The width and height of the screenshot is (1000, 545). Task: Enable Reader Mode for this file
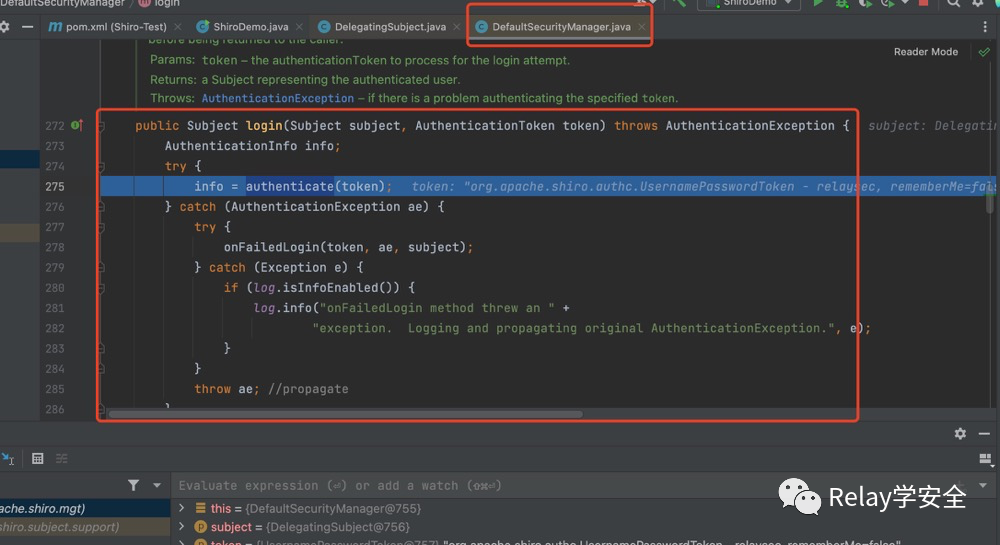(x=925, y=52)
